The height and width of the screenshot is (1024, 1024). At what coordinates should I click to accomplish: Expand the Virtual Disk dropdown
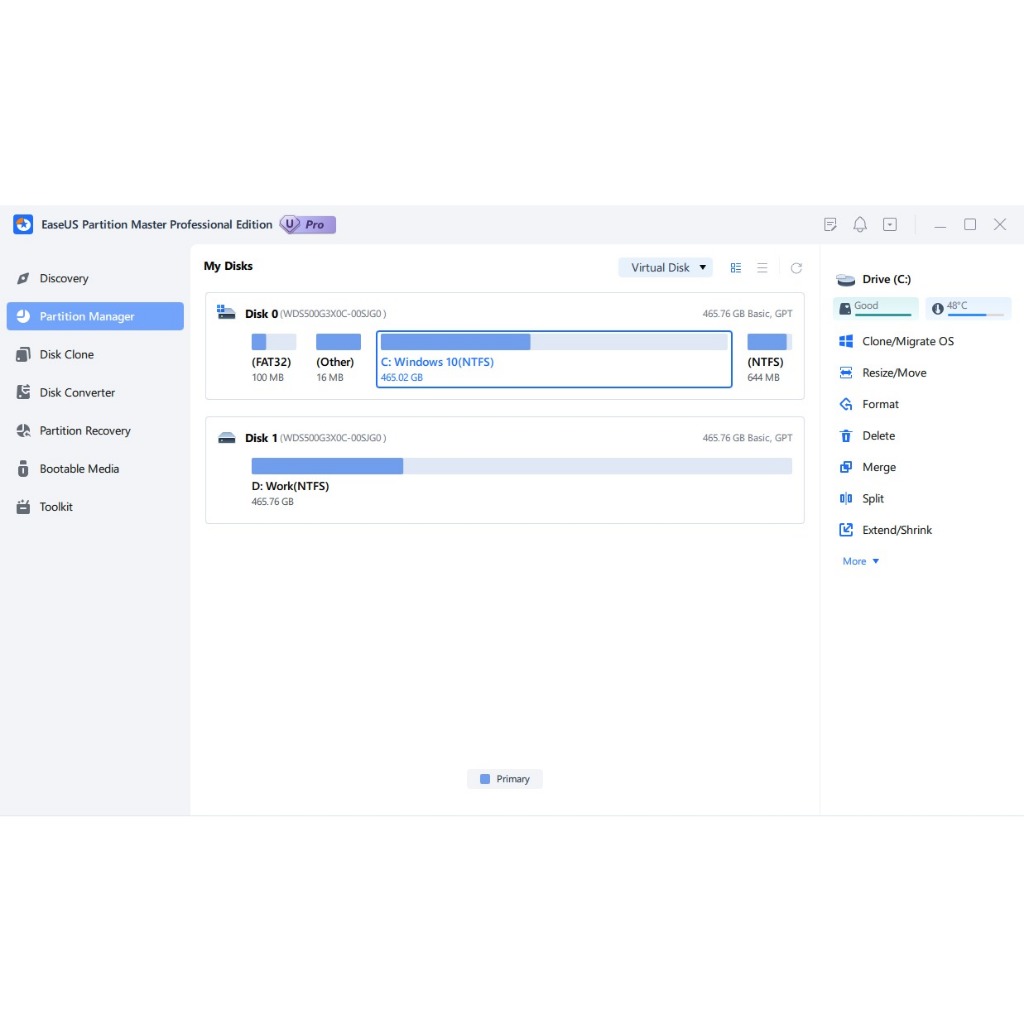pyautogui.click(x=665, y=268)
